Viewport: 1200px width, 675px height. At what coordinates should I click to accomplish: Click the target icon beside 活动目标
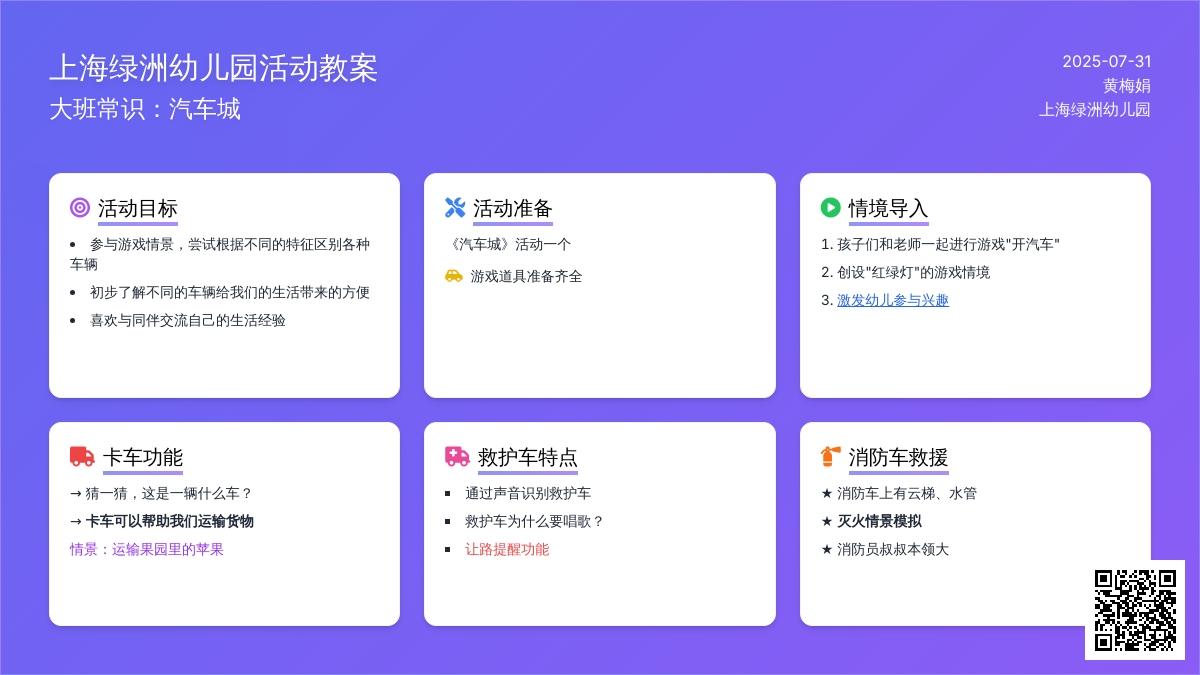[x=80, y=208]
